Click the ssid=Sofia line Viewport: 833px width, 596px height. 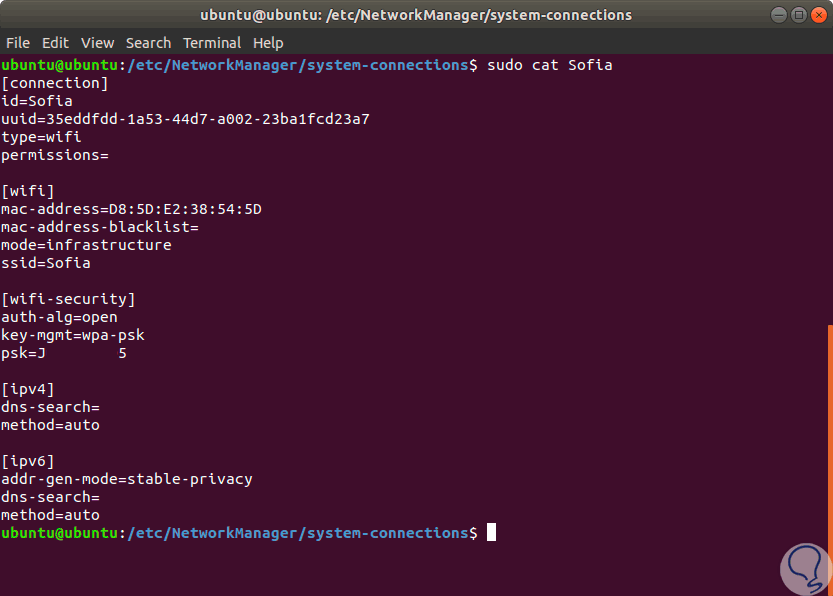[x=46, y=263]
